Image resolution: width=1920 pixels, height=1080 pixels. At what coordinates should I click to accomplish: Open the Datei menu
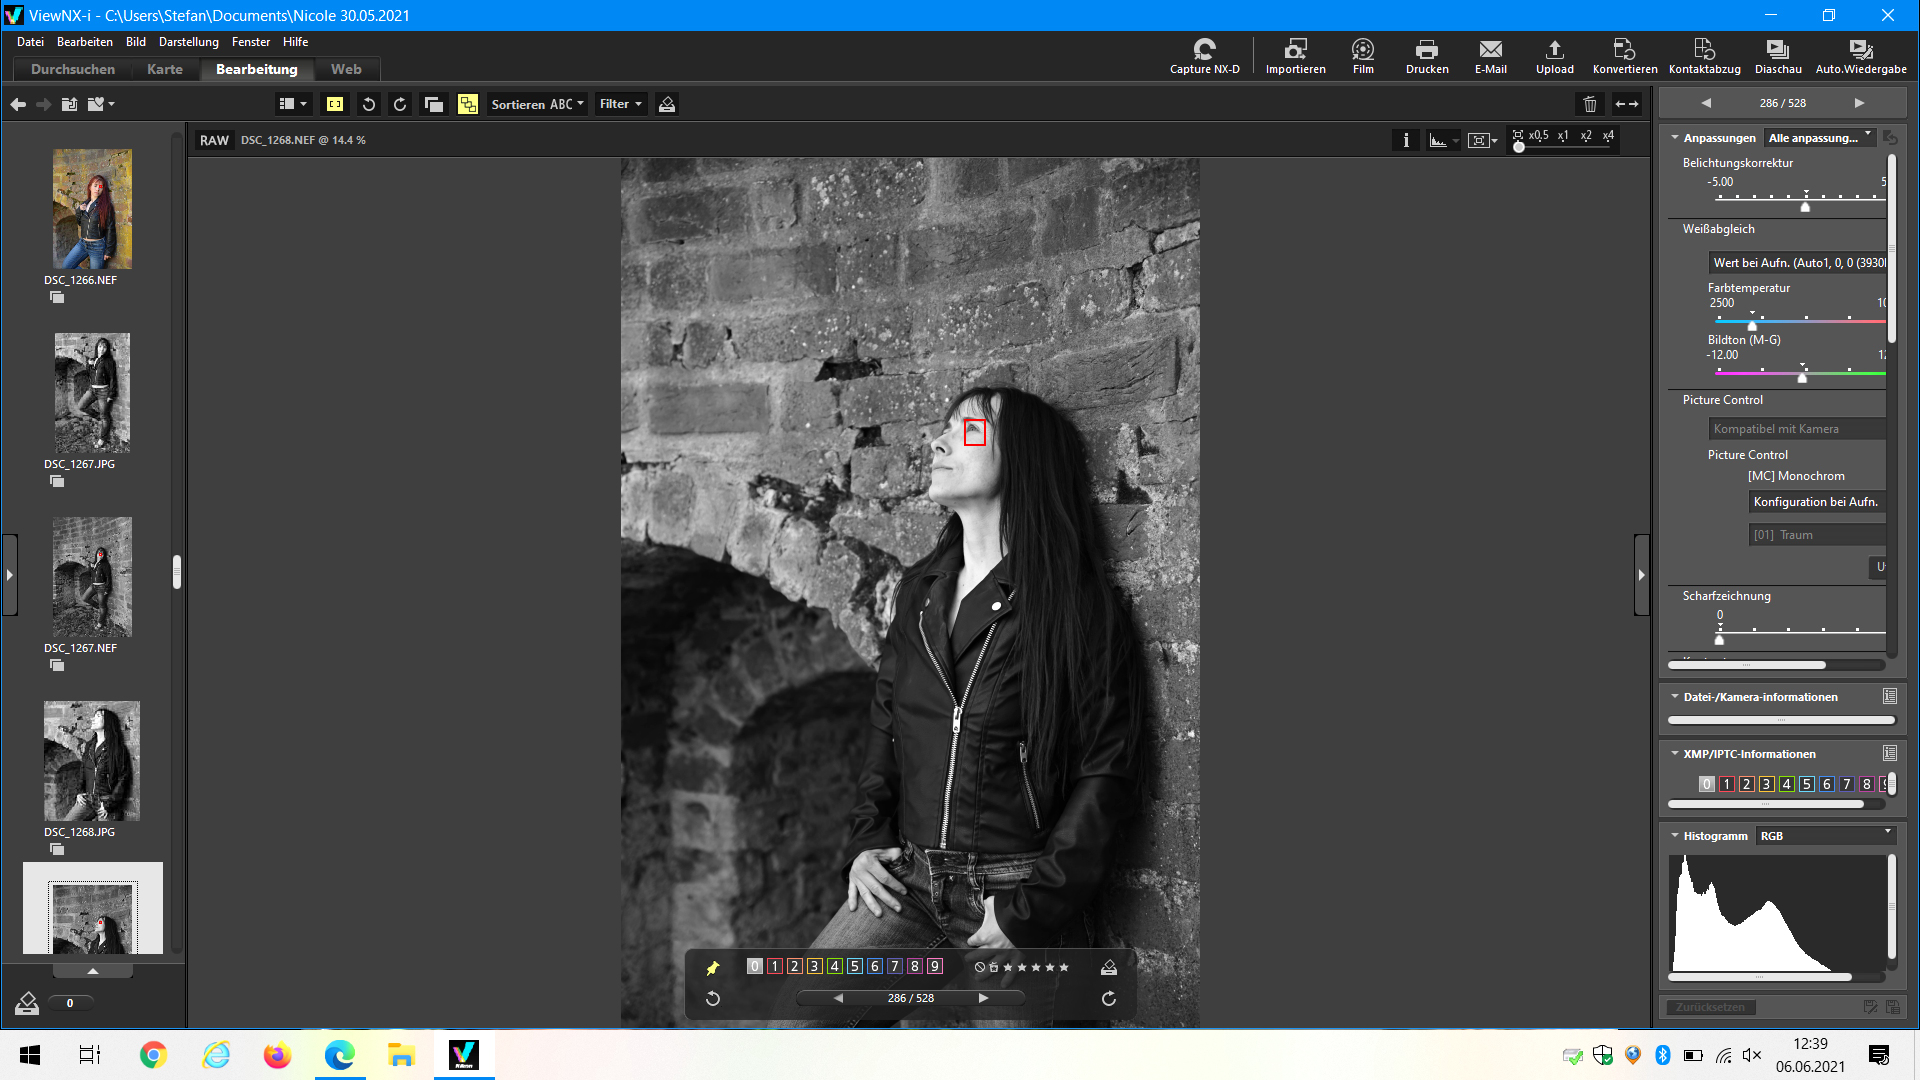(30, 42)
